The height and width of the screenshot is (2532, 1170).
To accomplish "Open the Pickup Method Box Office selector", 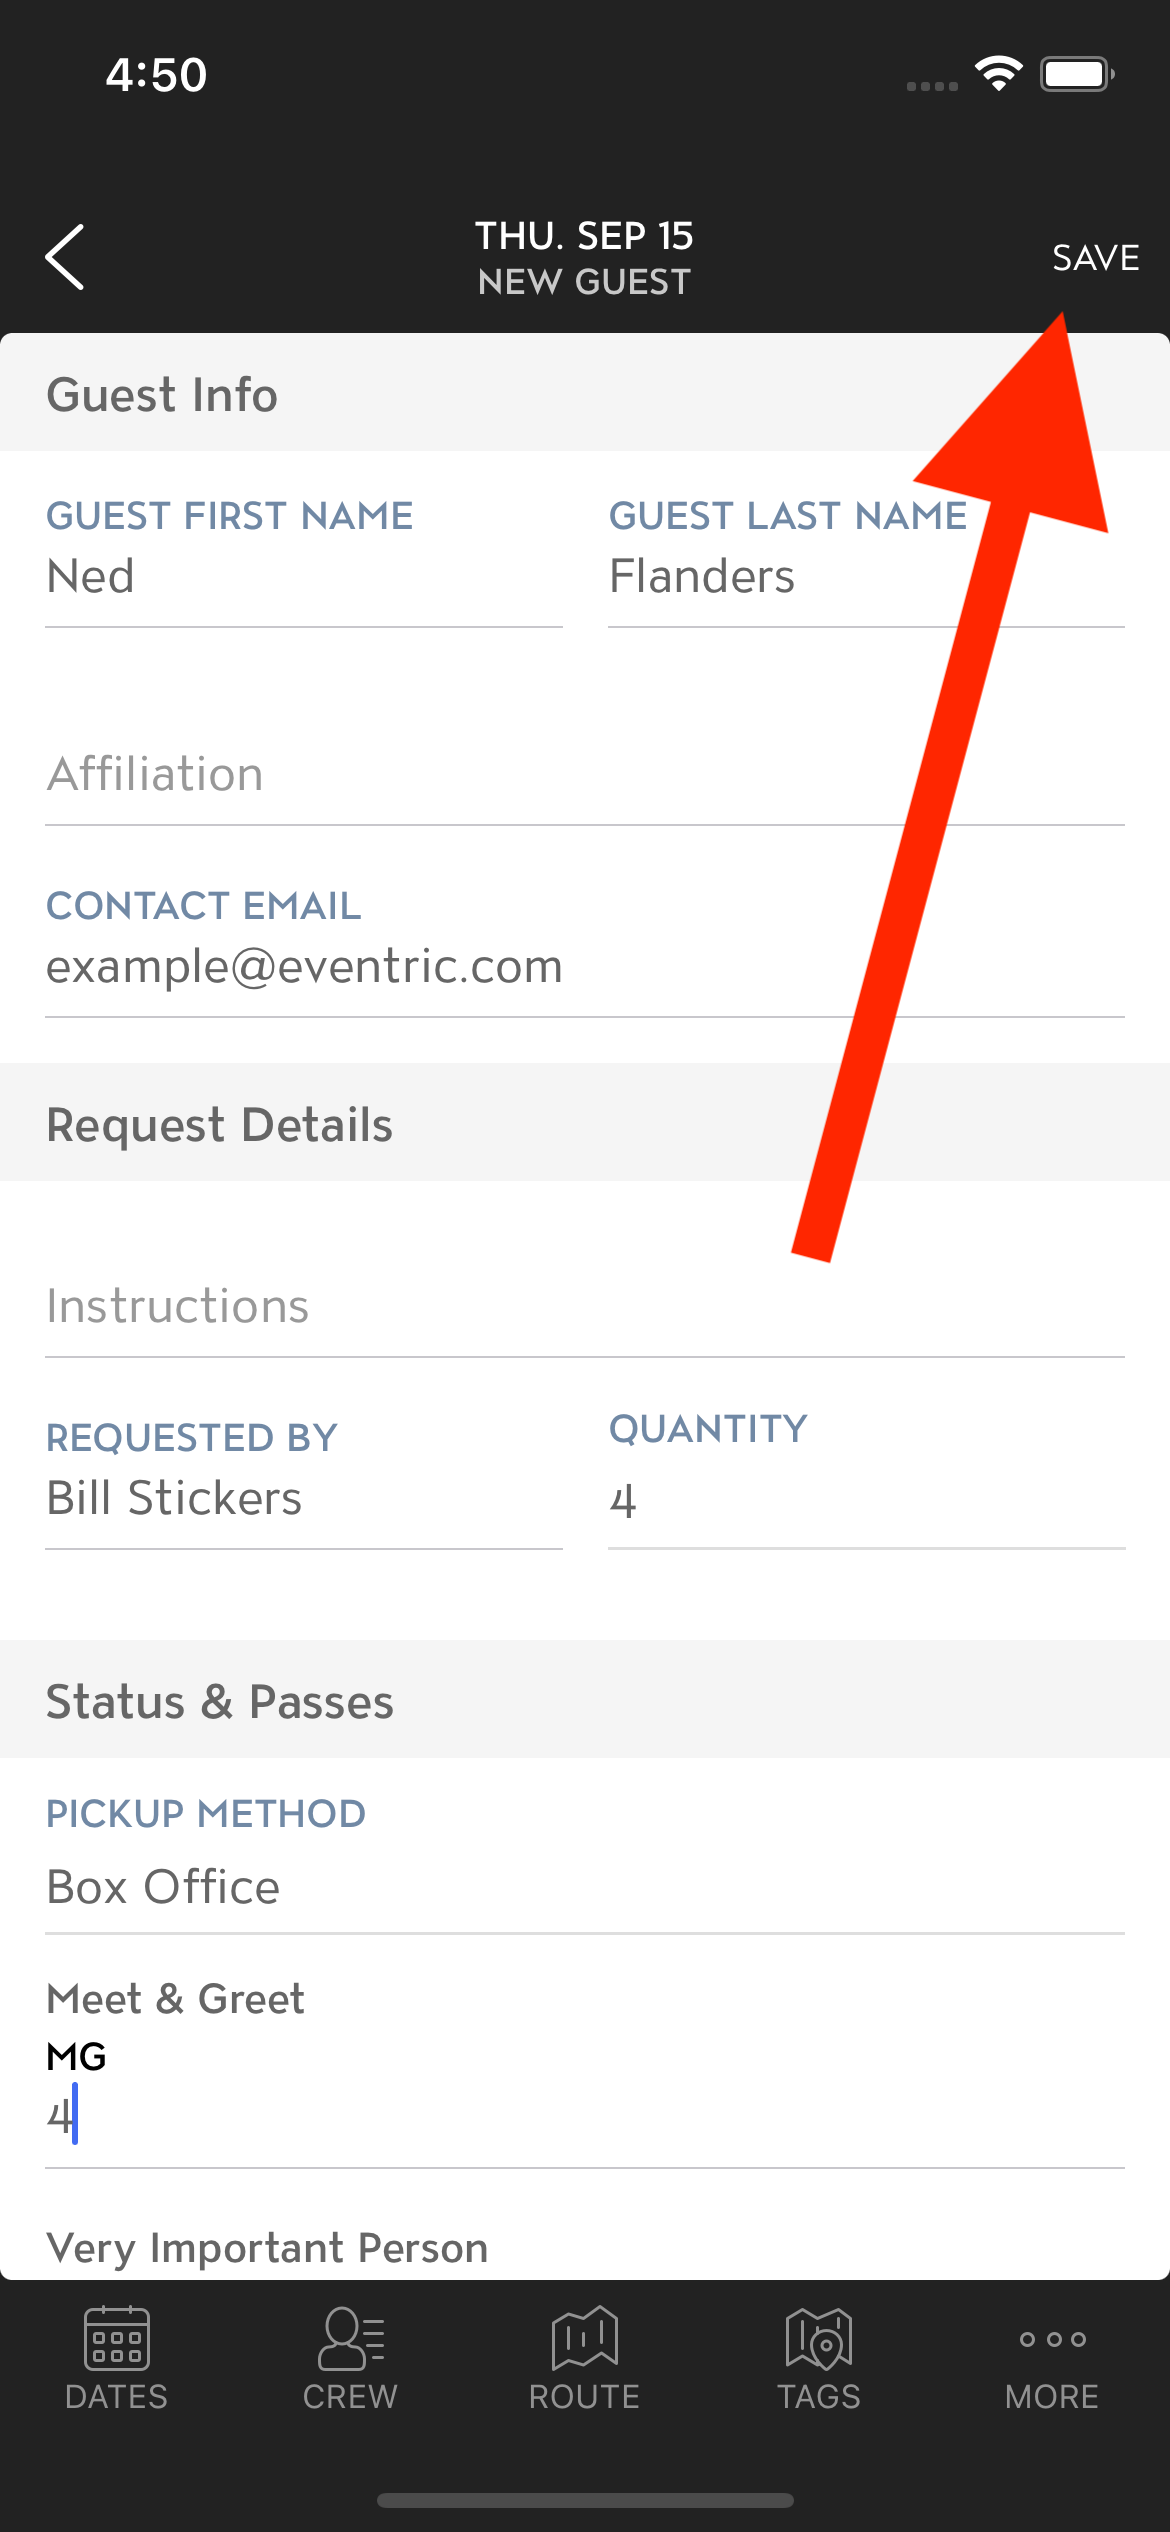I will (585, 1864).
